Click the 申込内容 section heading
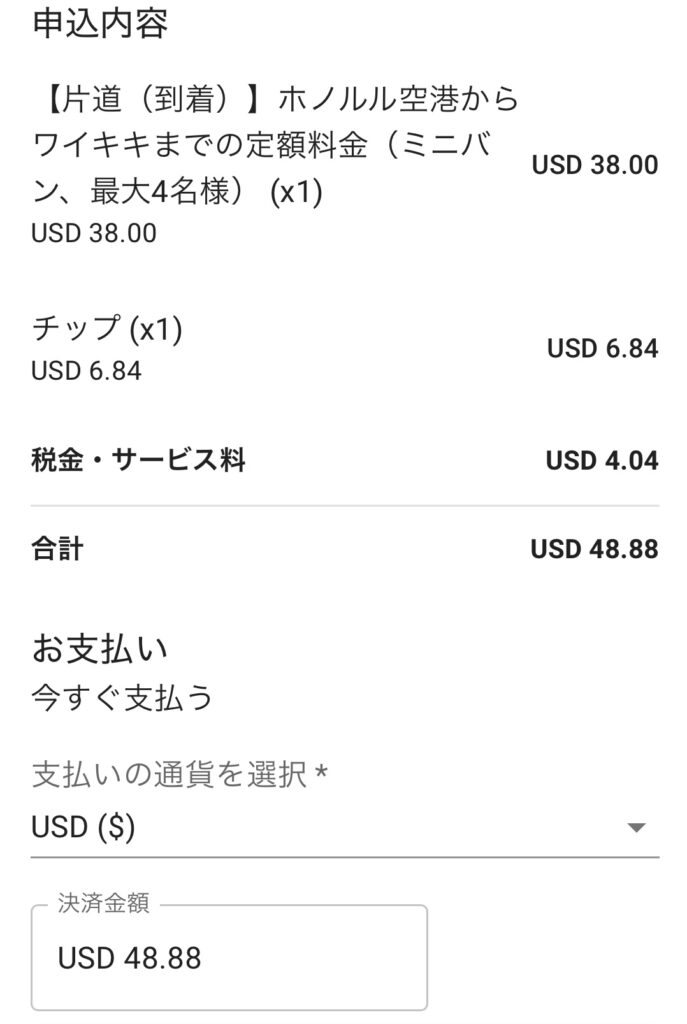This screenshot has width=687, height=1024. 99,24
